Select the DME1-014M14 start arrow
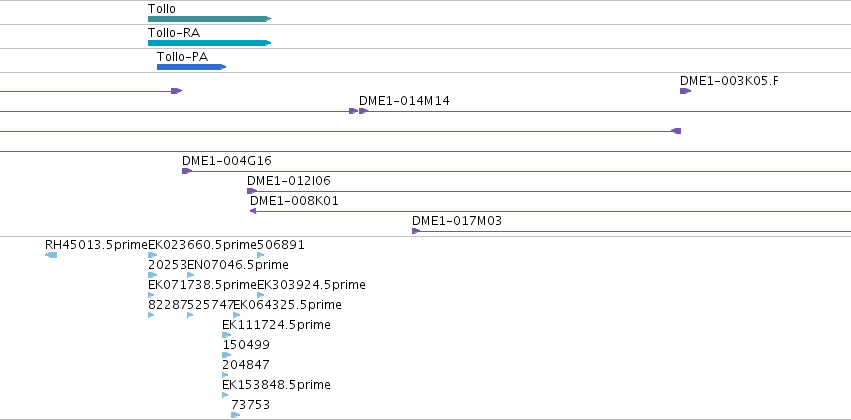The width and height of the screenshot is (851, 420). (x=364, y=111)
